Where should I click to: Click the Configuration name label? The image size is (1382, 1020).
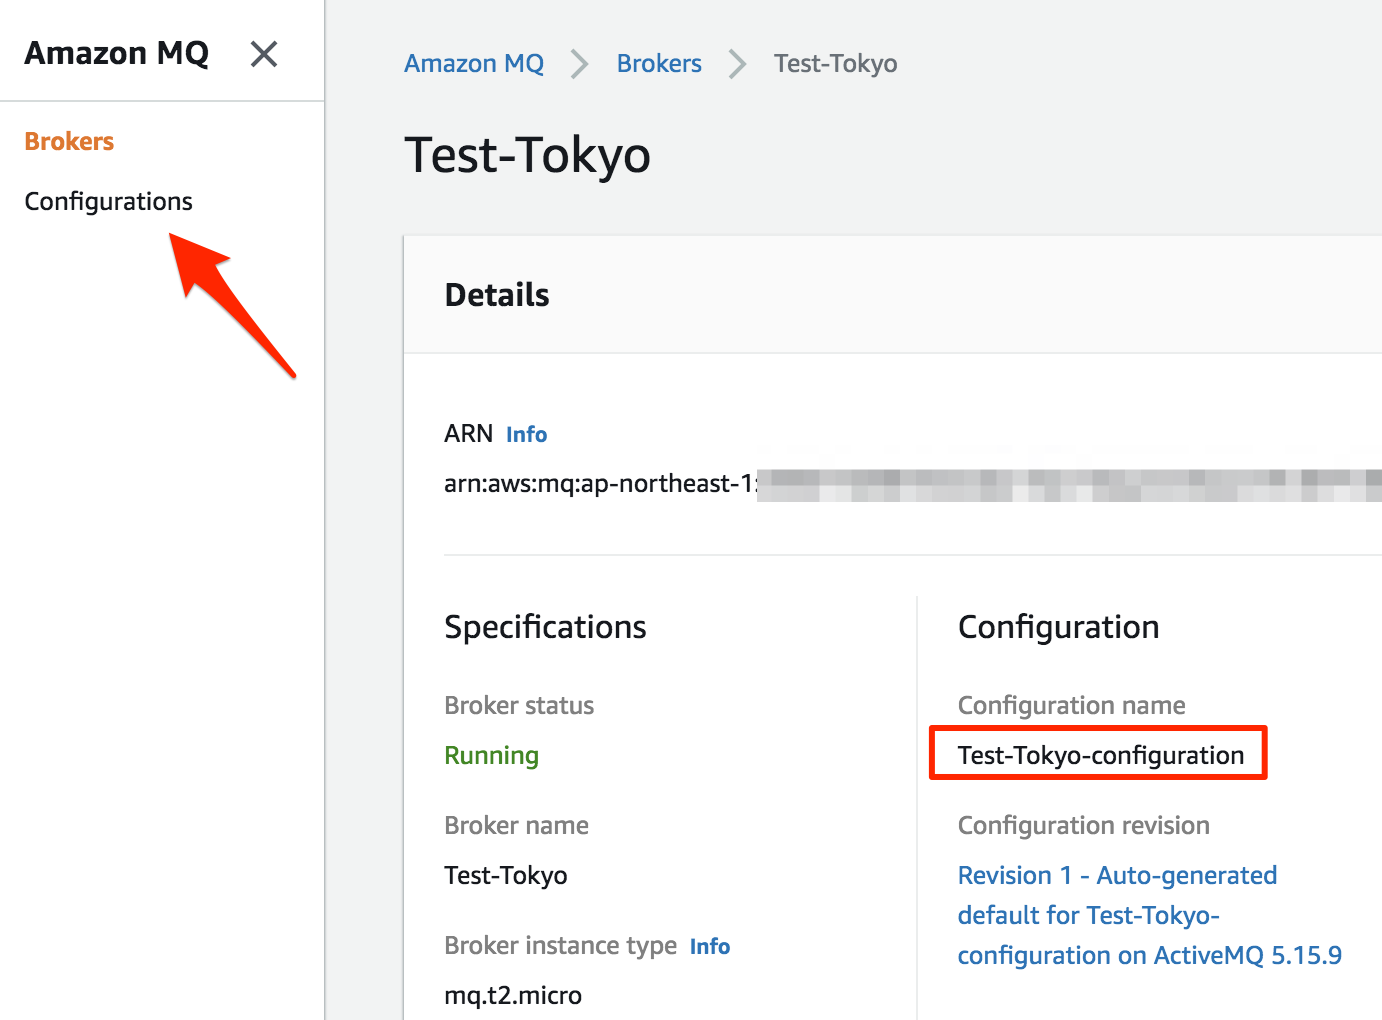point(1071,705)
